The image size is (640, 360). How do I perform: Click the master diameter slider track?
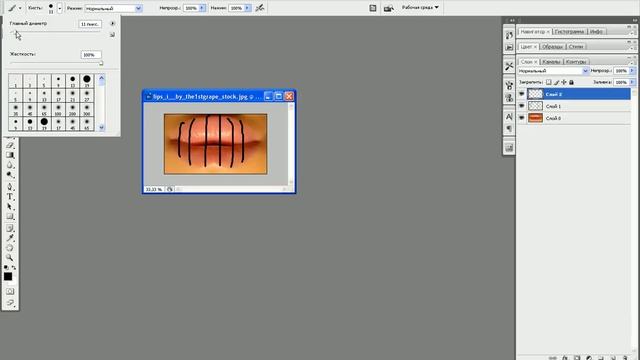pyautogui.click(x=57, y=32)
